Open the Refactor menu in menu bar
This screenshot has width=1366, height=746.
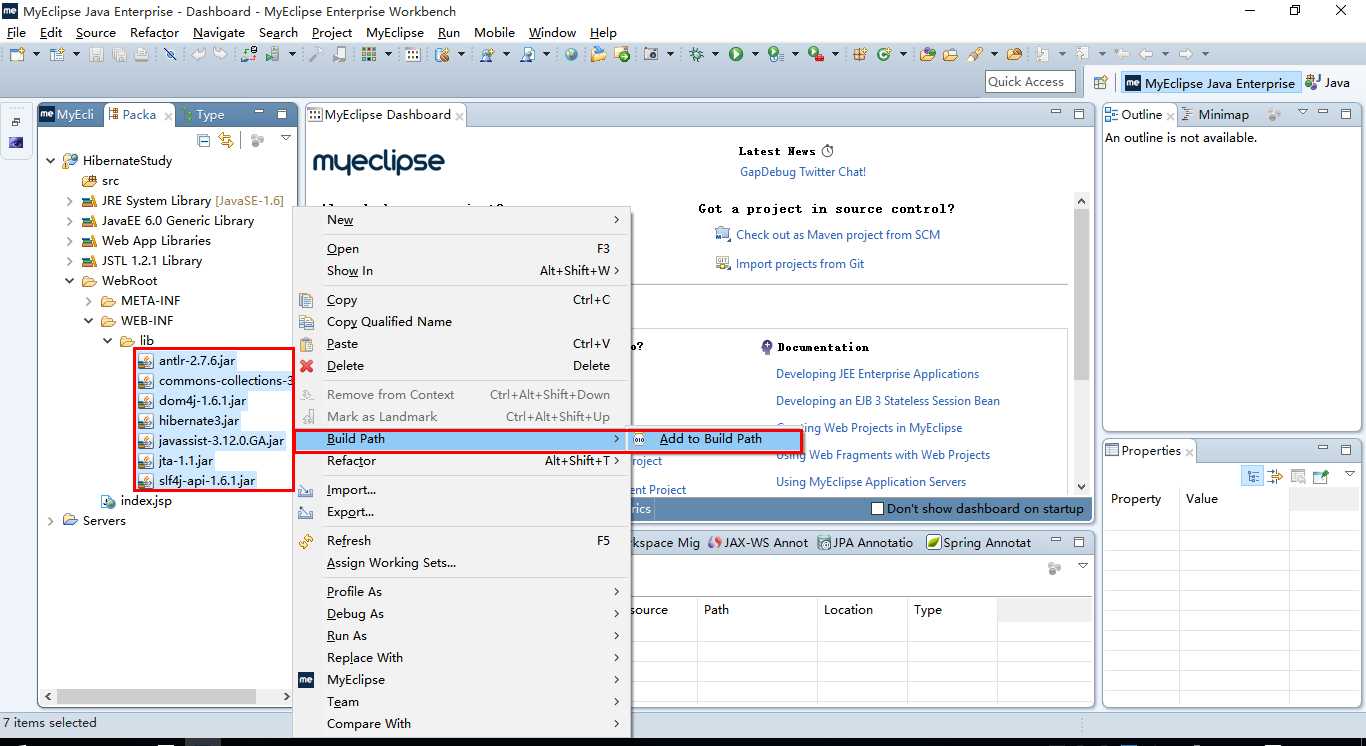point(154,32)
